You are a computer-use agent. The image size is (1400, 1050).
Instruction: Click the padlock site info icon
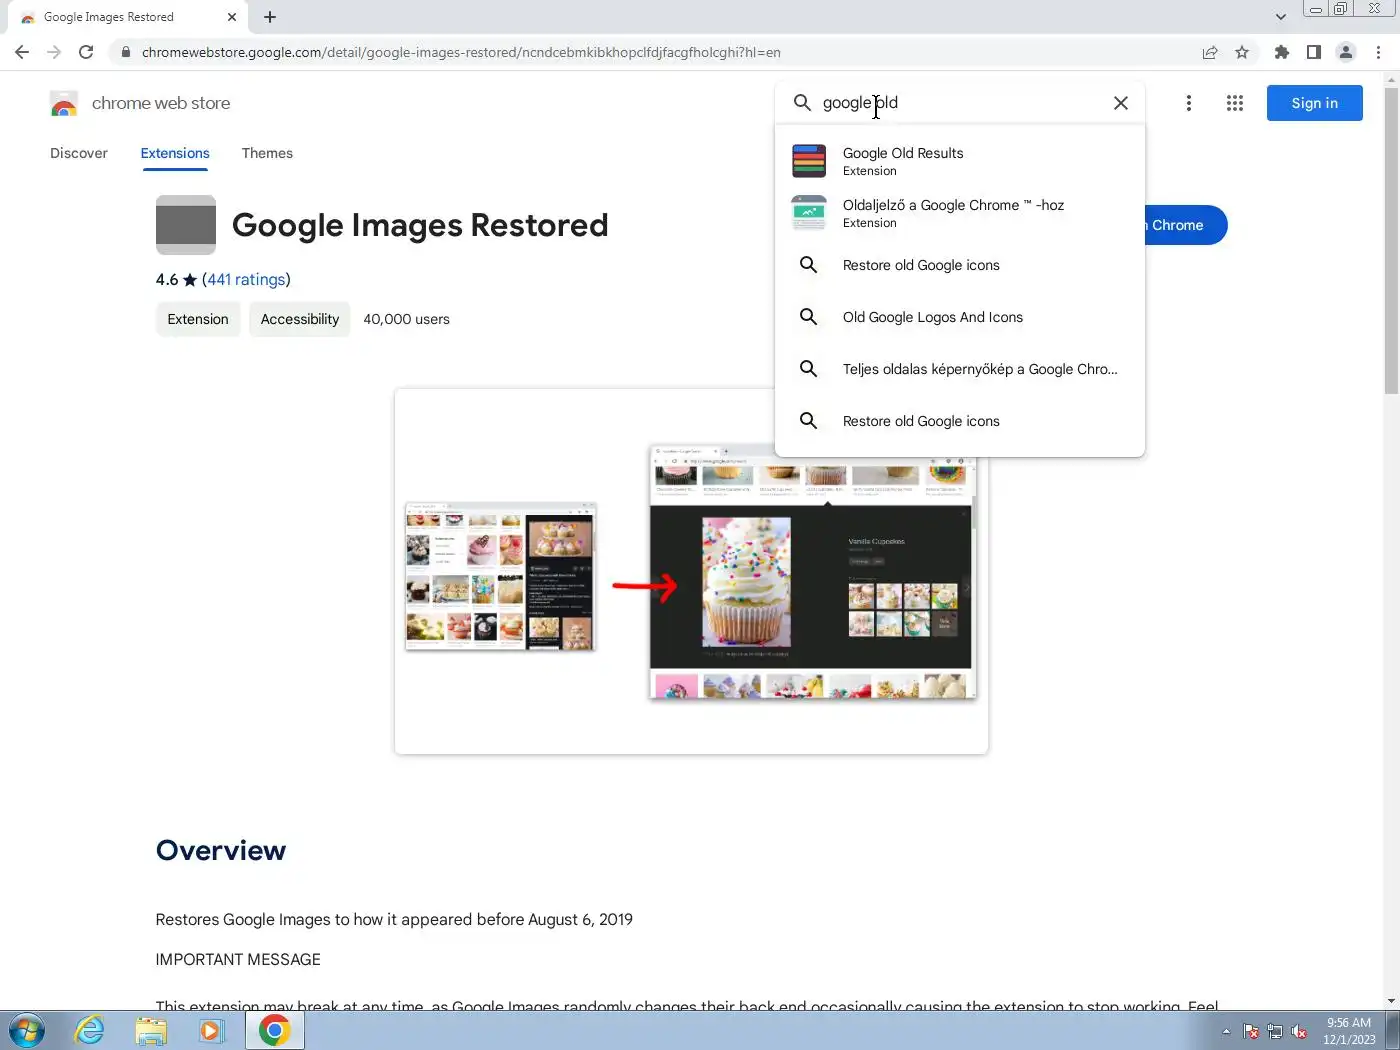point(125,52)
